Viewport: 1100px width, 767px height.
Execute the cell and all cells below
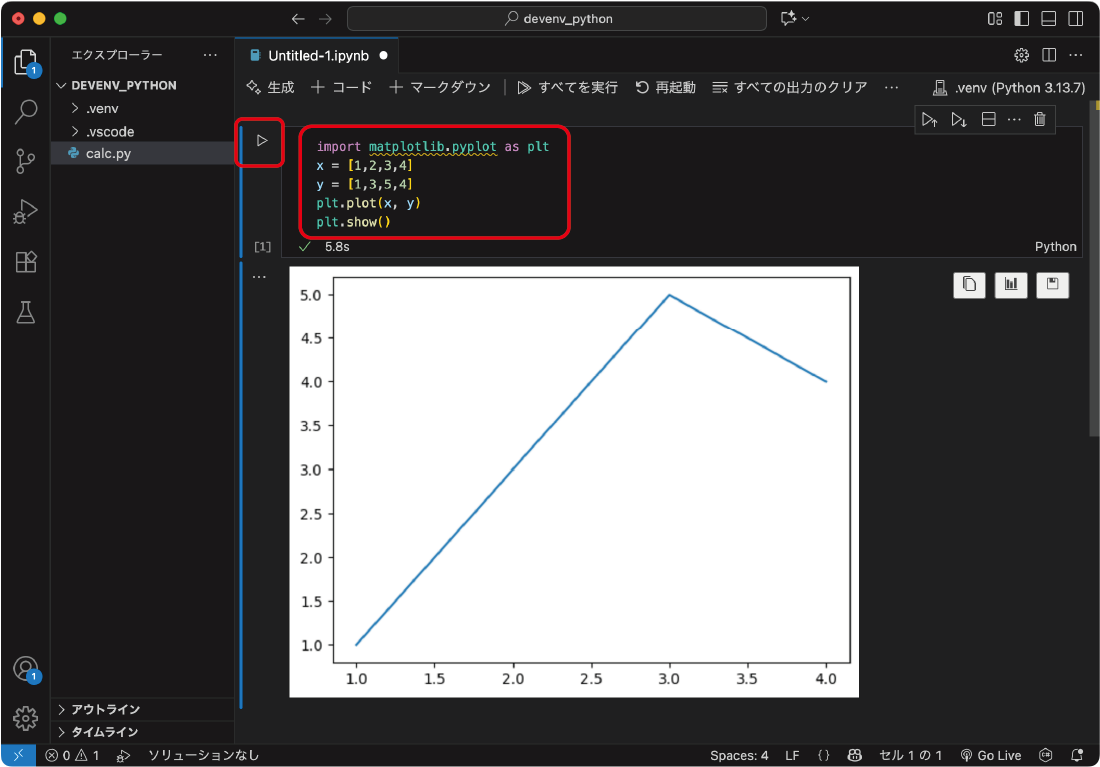960,119
